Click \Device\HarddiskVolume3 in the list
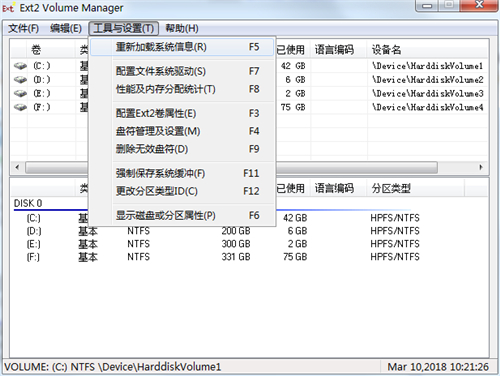 point(427,93)
